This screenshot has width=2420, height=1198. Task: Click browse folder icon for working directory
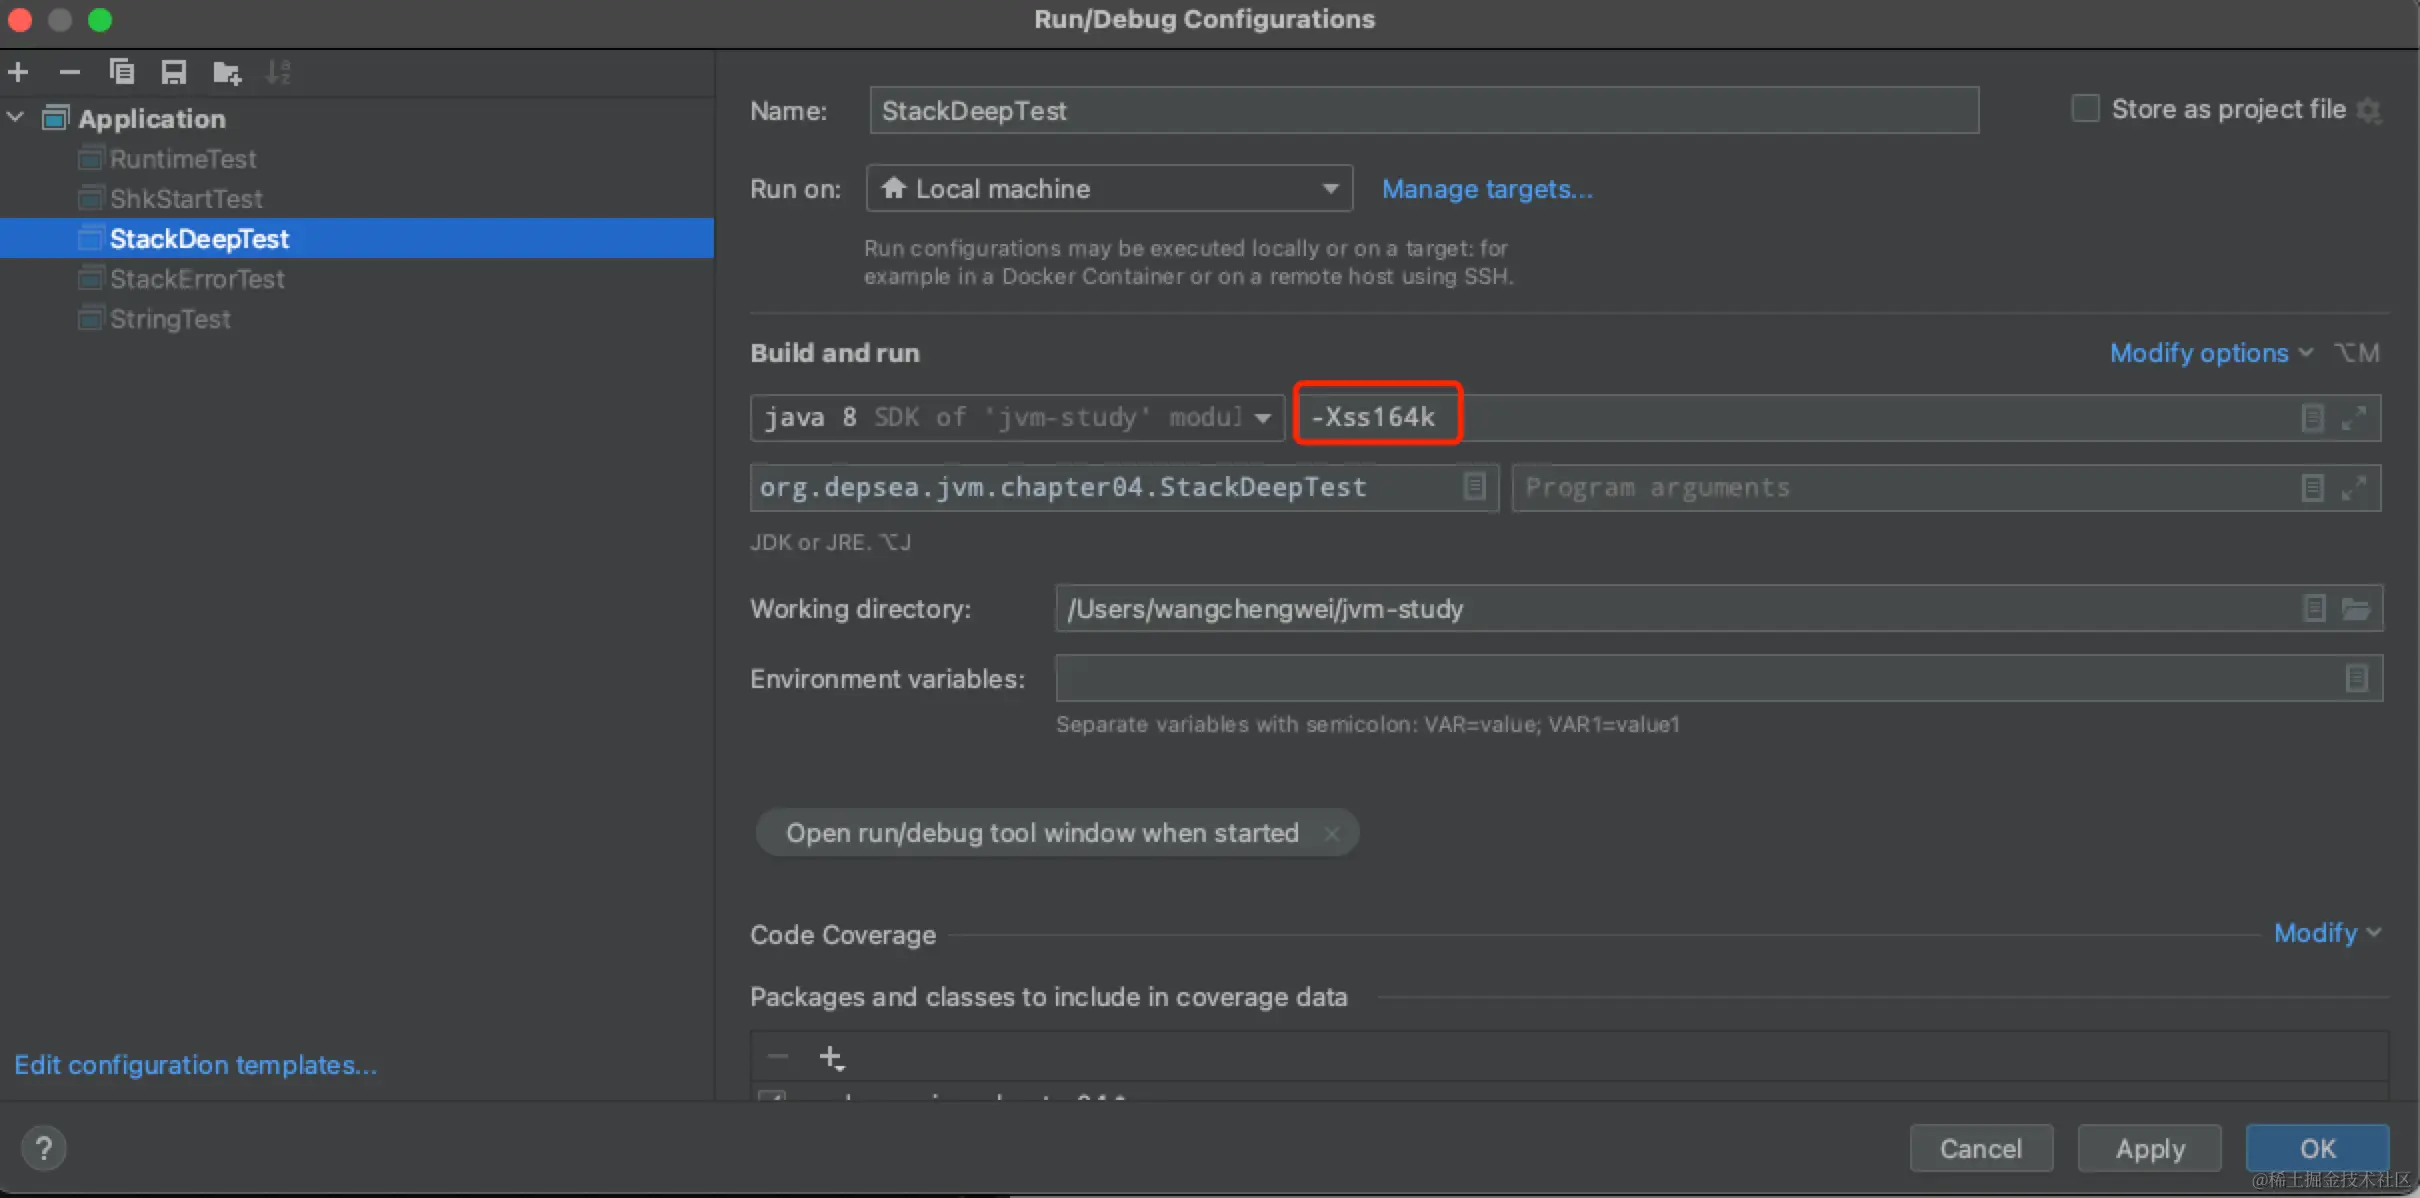tap(2355, 609)
